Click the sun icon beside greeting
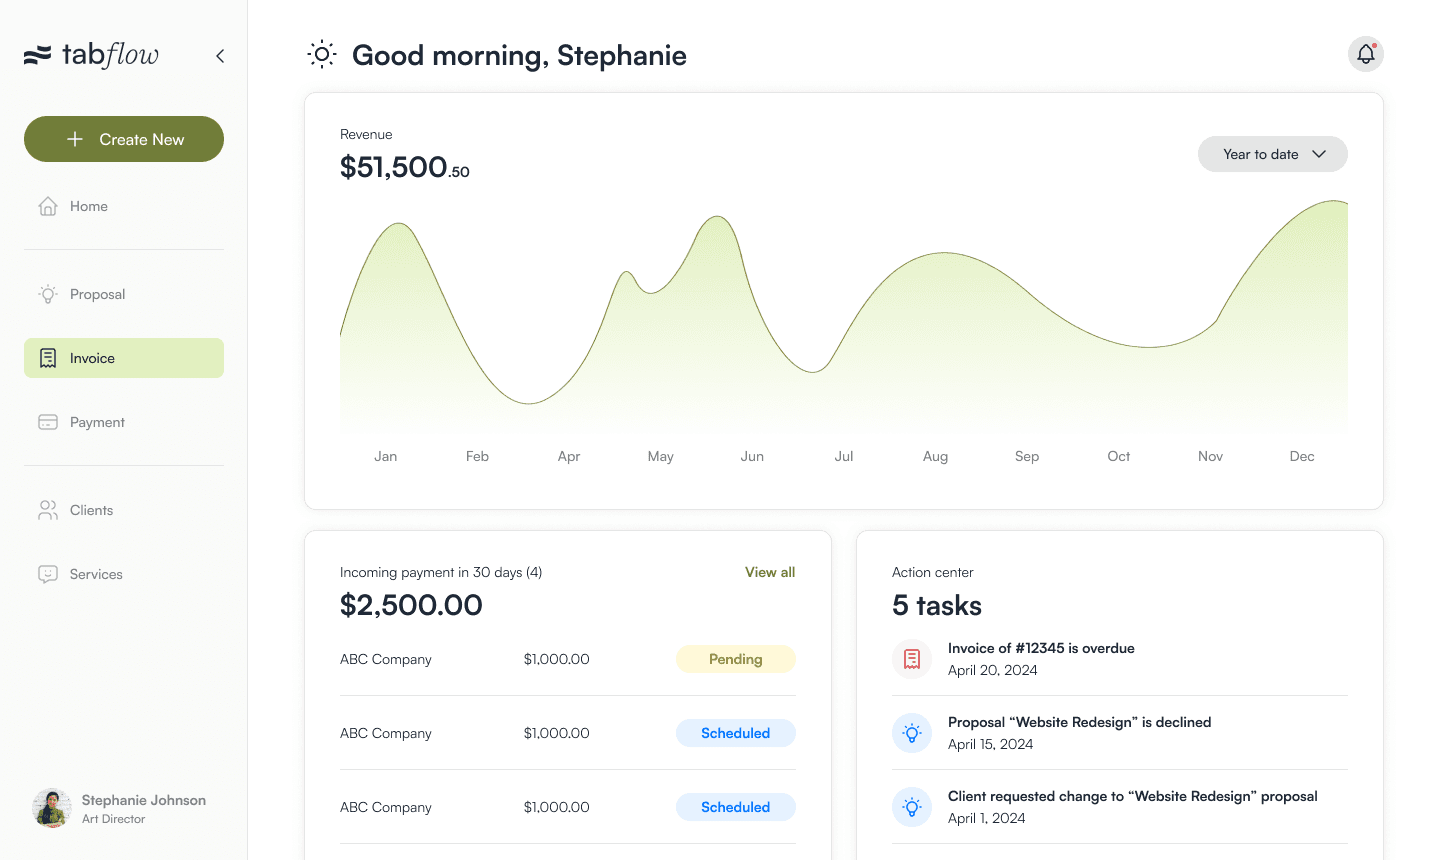Image resolution: width=1440 pixels, height=860 pixels. [x=322, y=54]
